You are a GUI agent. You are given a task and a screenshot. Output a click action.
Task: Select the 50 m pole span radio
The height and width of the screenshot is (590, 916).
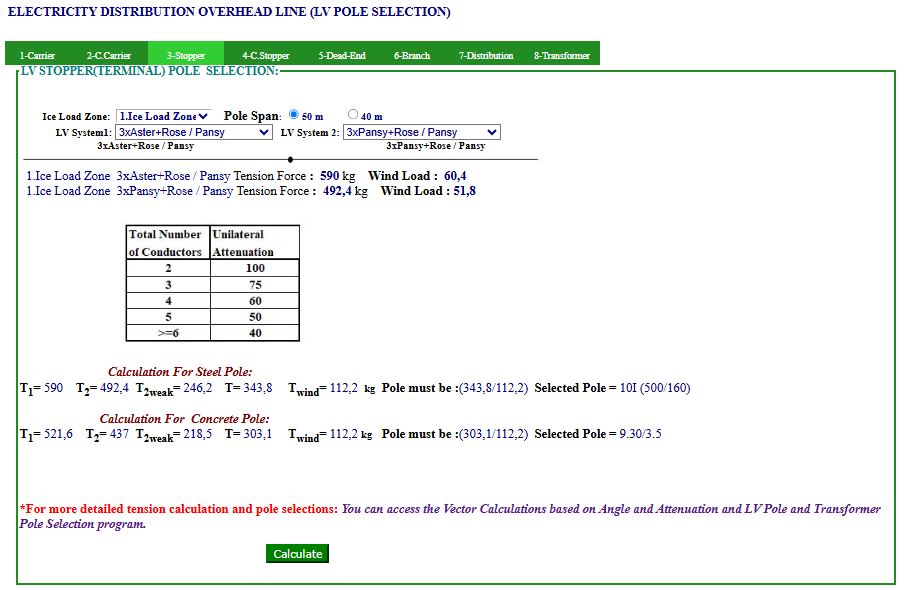pos(294,114)
